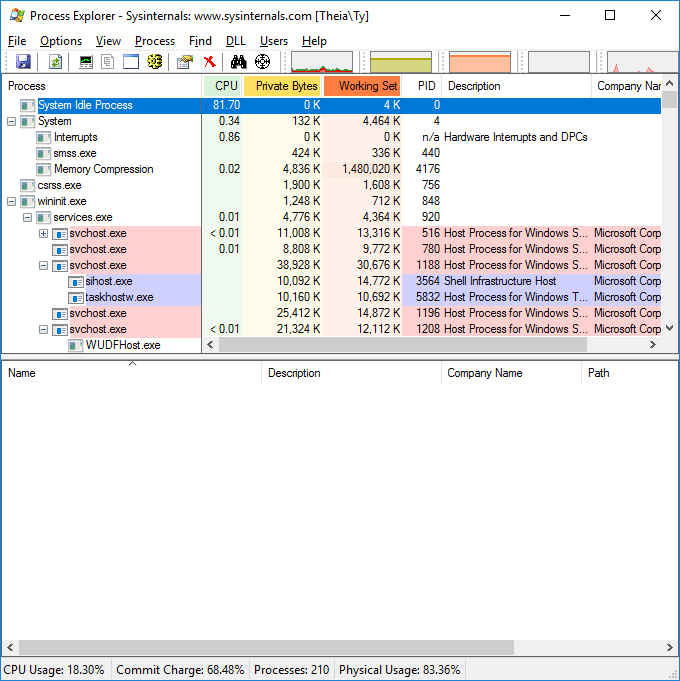Click lower pane horizontal scroll-right arrow

pyautogui.click(x=670, y=648)
